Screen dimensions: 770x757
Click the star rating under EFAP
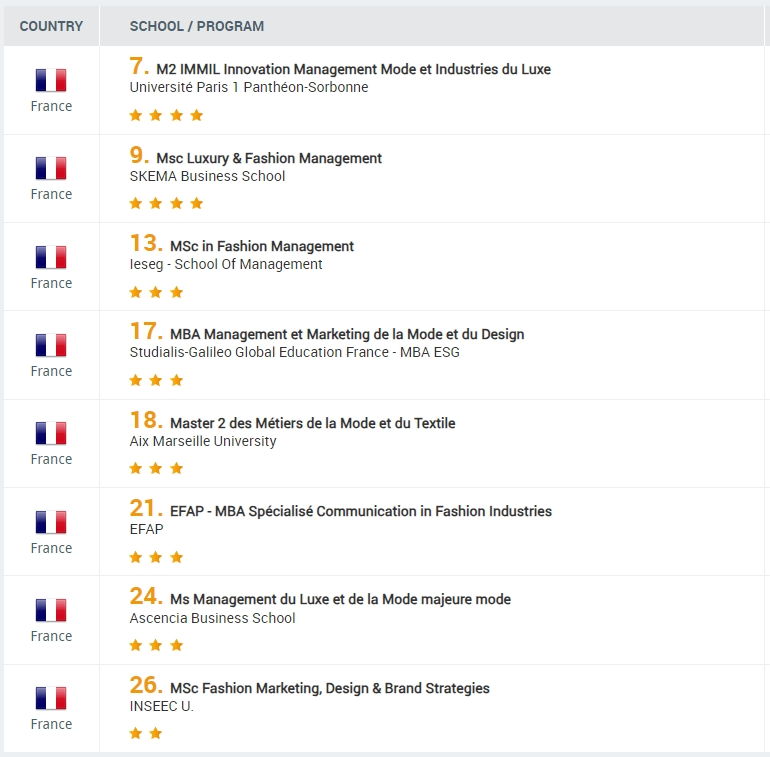(156, 557)
